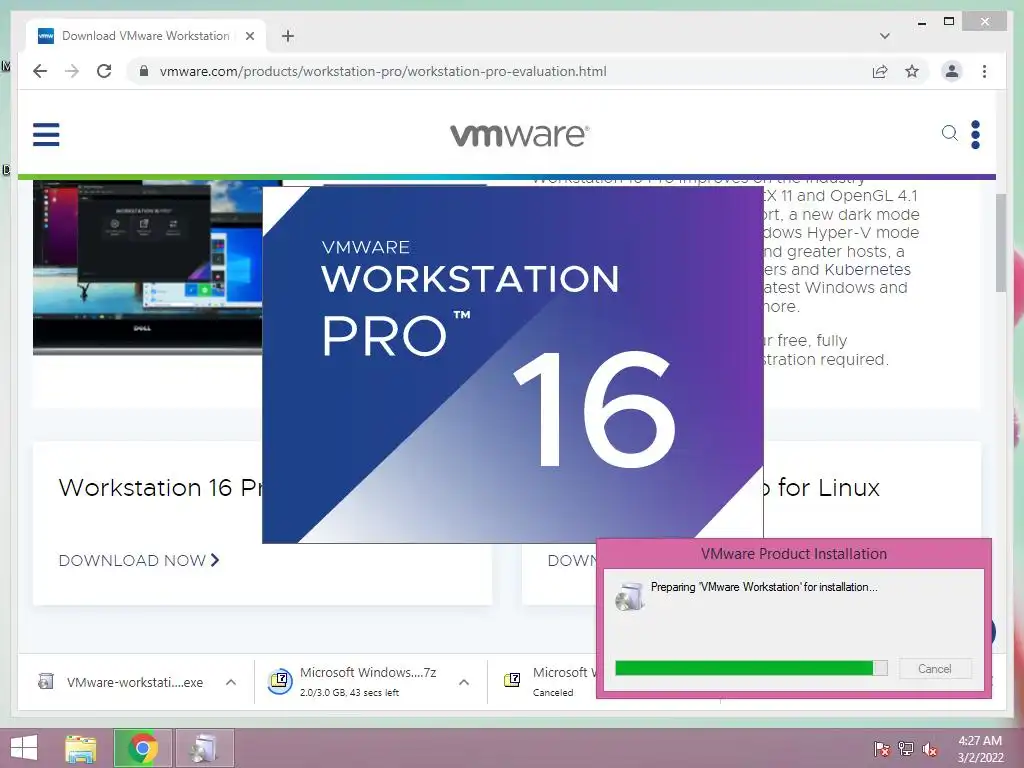Share this page from address bar
This screenshot has width=1024, height=768.
(880, 71)
